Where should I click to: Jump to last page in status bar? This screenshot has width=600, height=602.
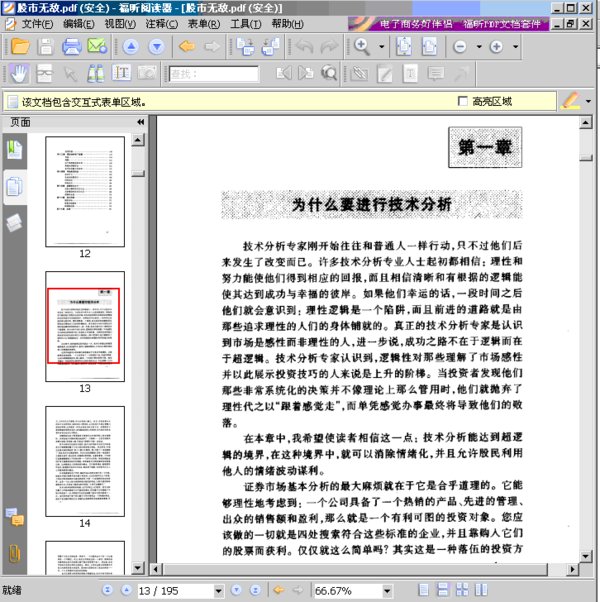coord(255,590)
